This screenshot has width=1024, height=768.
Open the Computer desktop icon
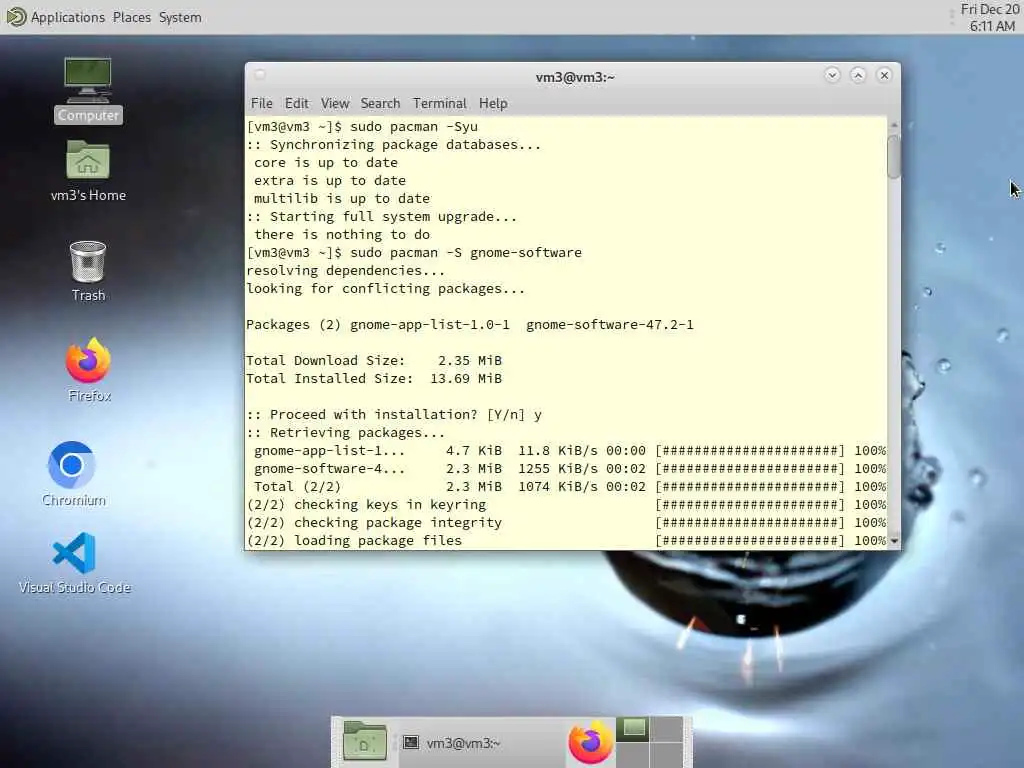[x=88, y=89]
